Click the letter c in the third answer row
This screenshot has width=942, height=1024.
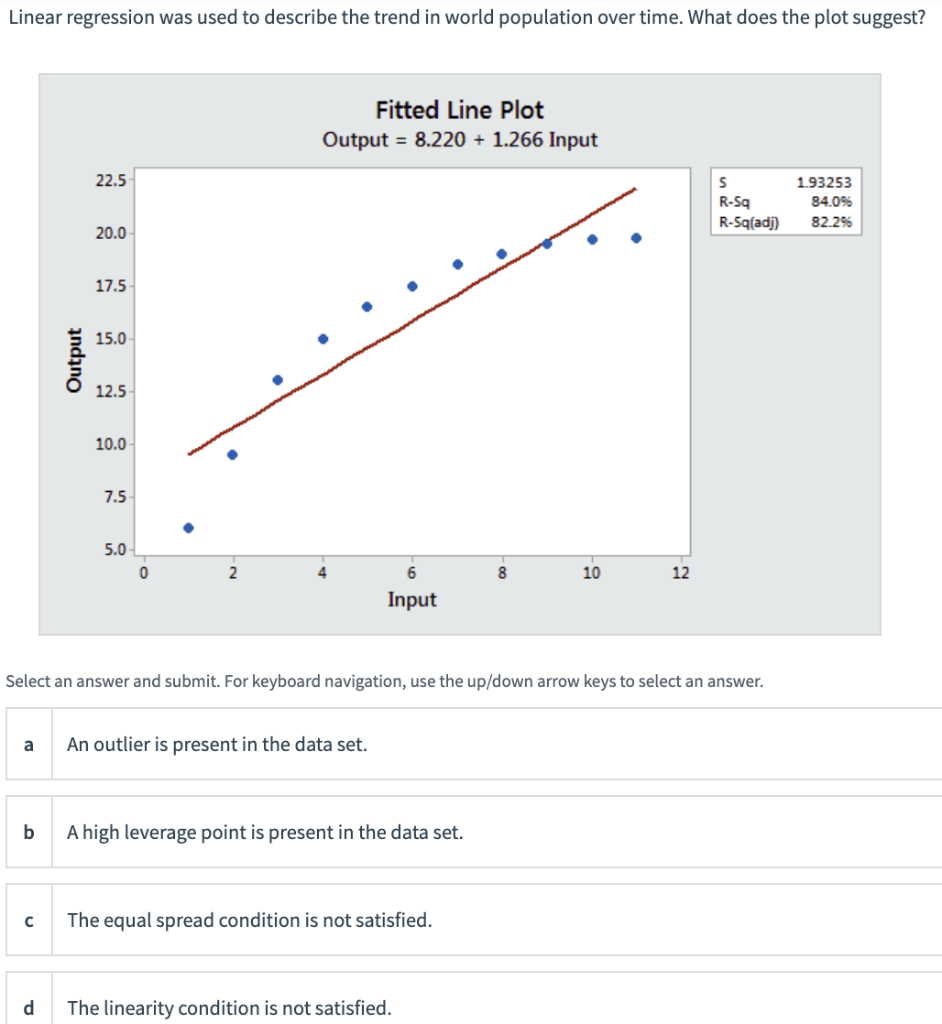pyautogui.click(x=28, y=920)
